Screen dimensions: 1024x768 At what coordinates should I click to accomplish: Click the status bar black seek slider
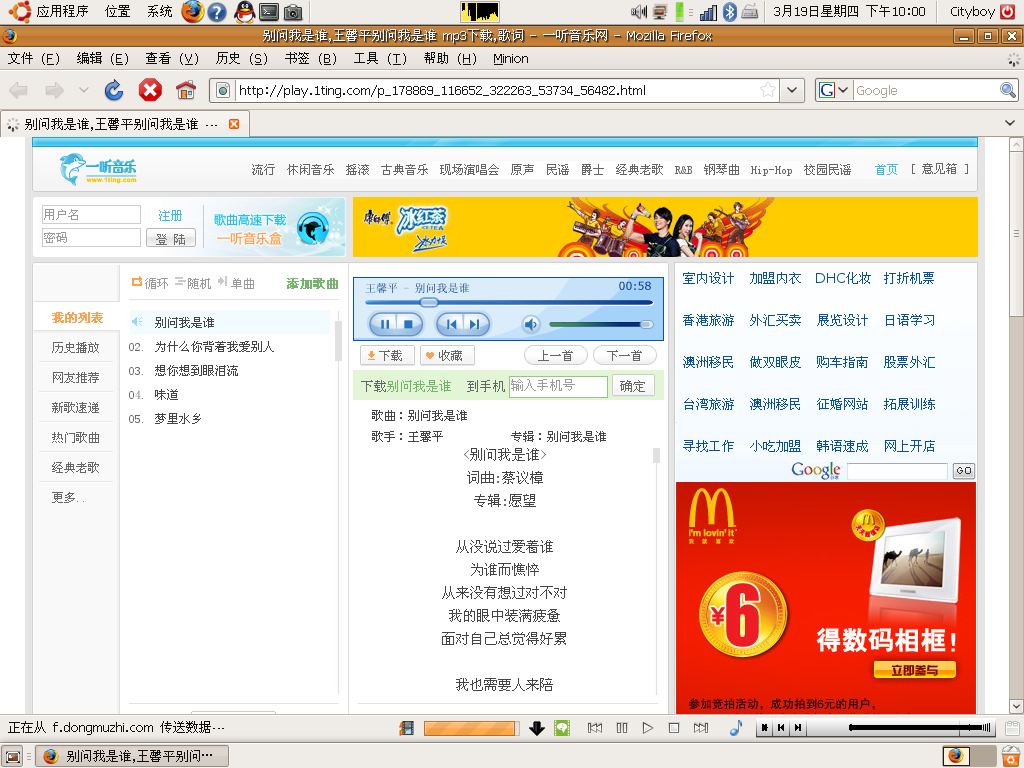(919, 728)
